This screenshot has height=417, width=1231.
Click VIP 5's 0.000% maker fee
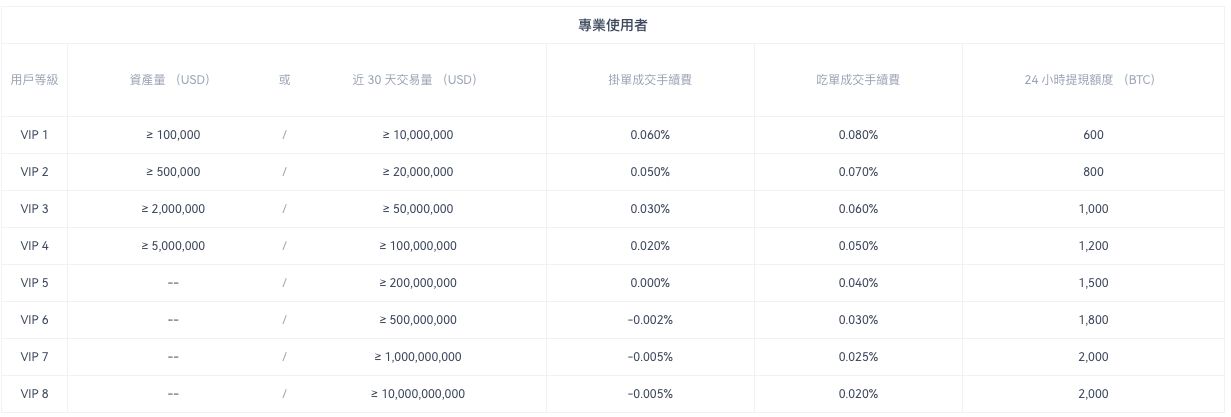(x=650, y=283)
